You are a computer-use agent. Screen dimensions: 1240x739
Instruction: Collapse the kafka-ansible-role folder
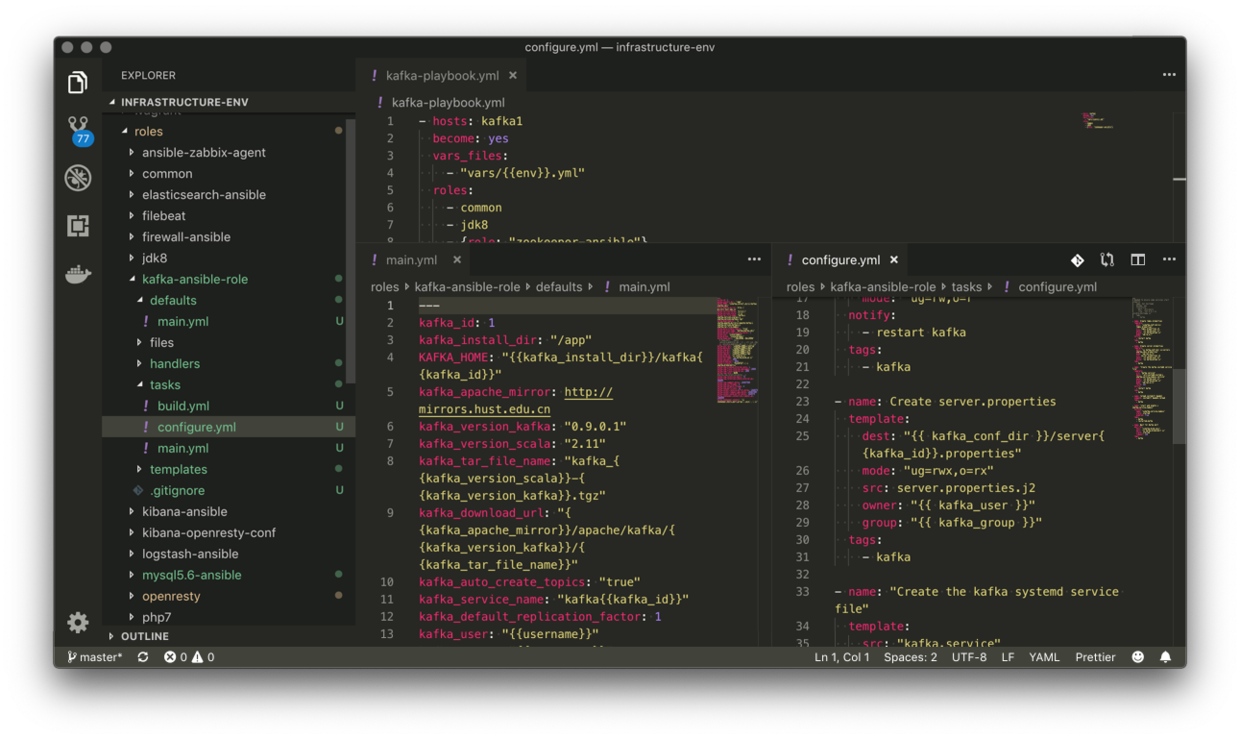coord(194,279)
